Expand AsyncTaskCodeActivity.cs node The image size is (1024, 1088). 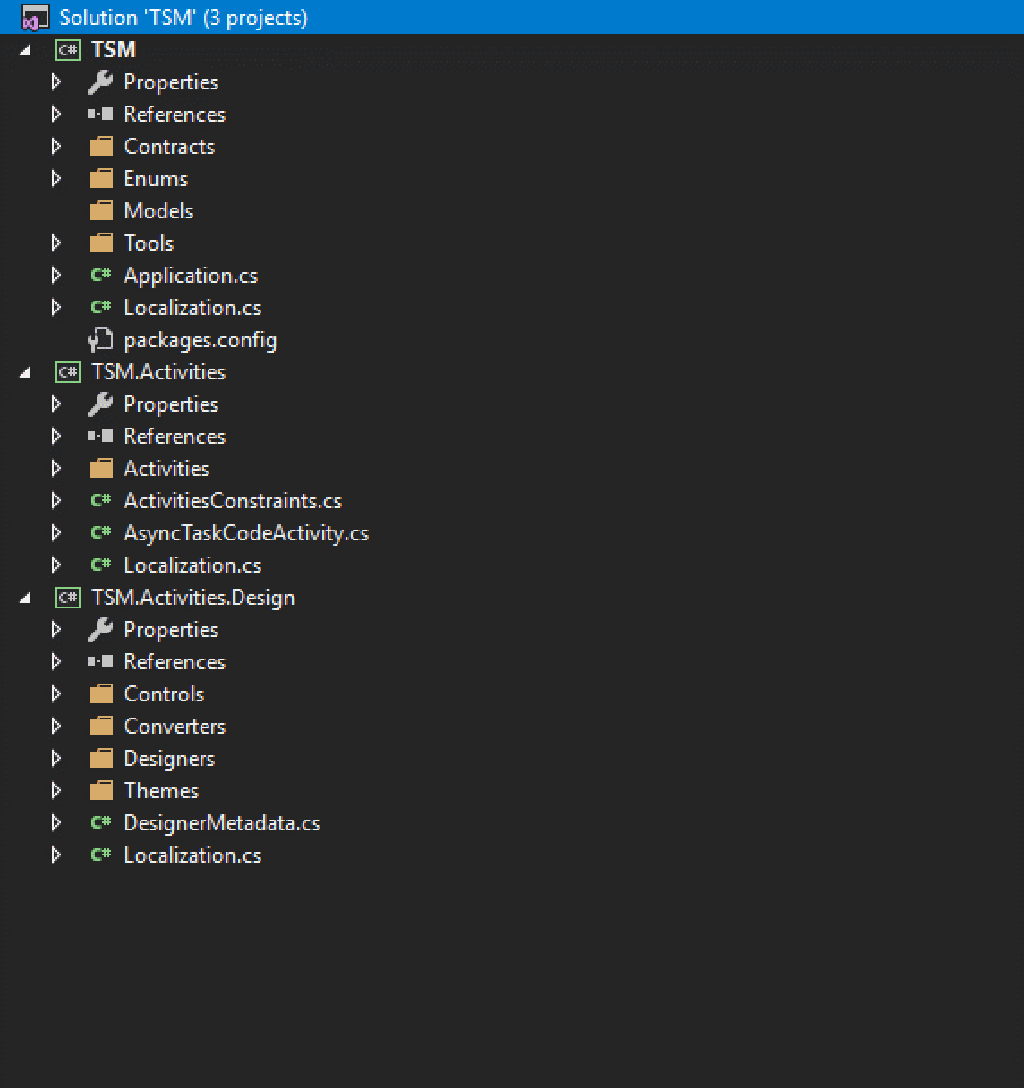click(56, 533)
